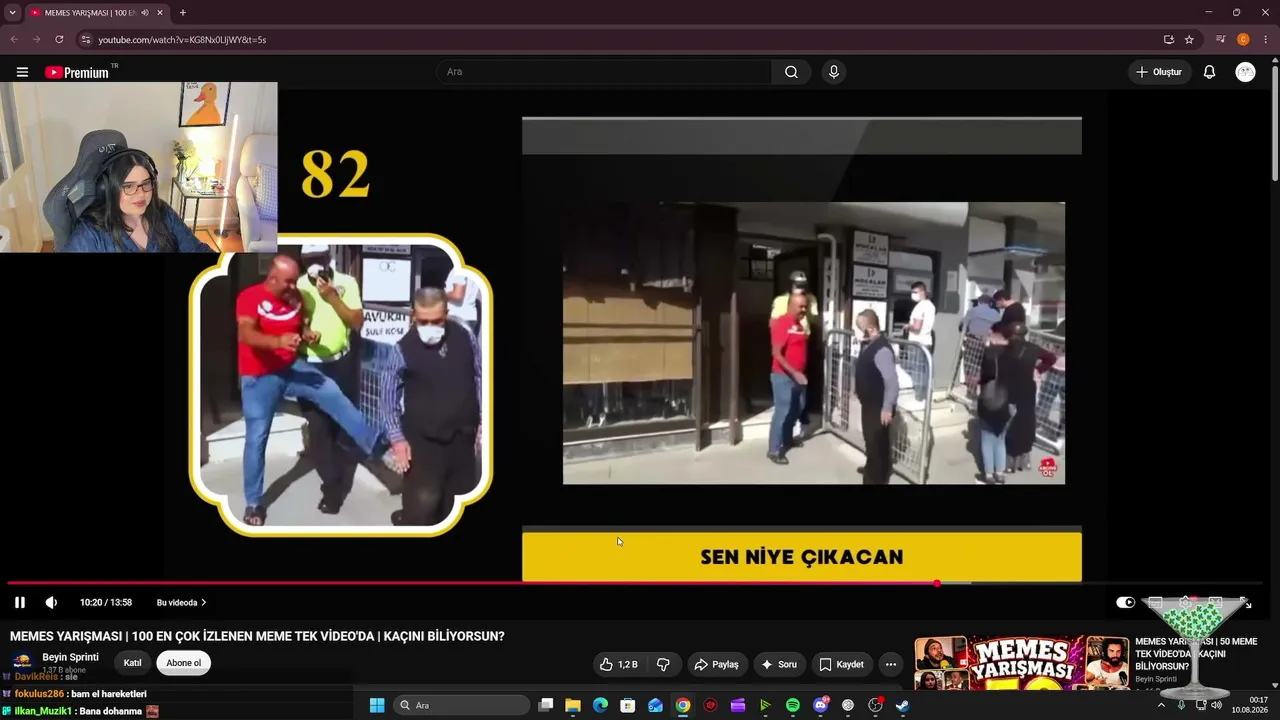This screenshot has height=720, width=1280.
Task: Click the Windows taskbar search box
Action: click(x=461, y=705)
